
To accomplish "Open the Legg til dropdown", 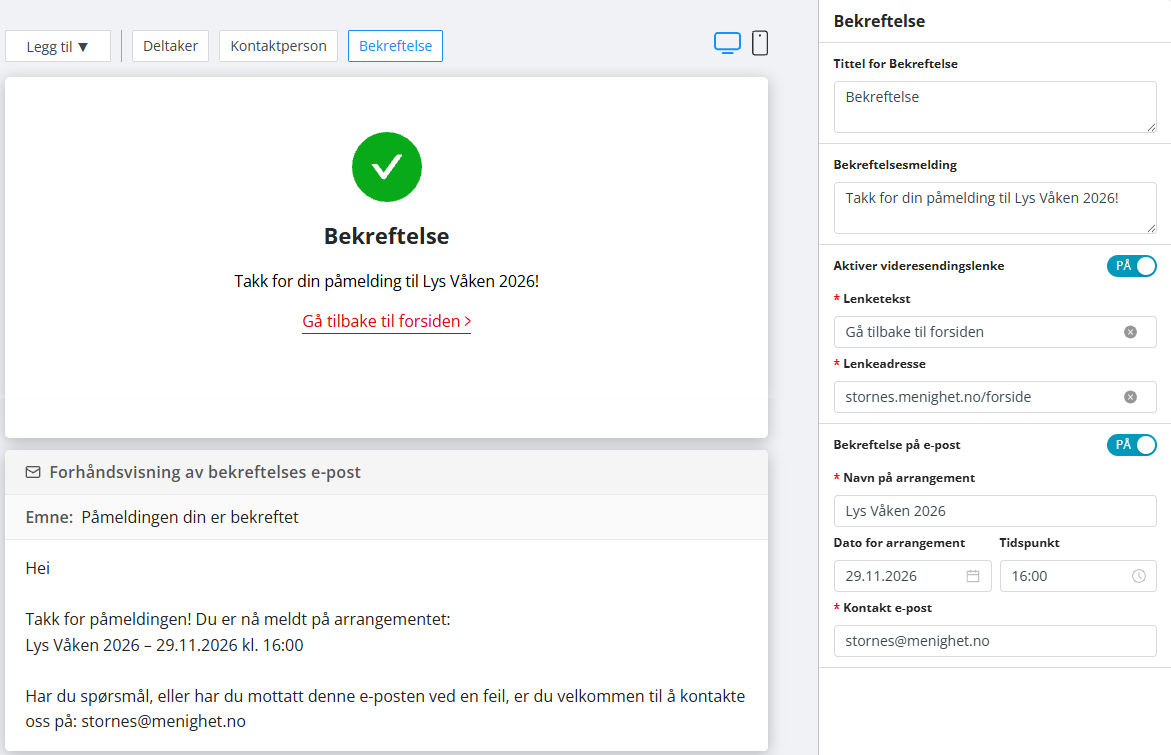I will (x=58, y=46).
